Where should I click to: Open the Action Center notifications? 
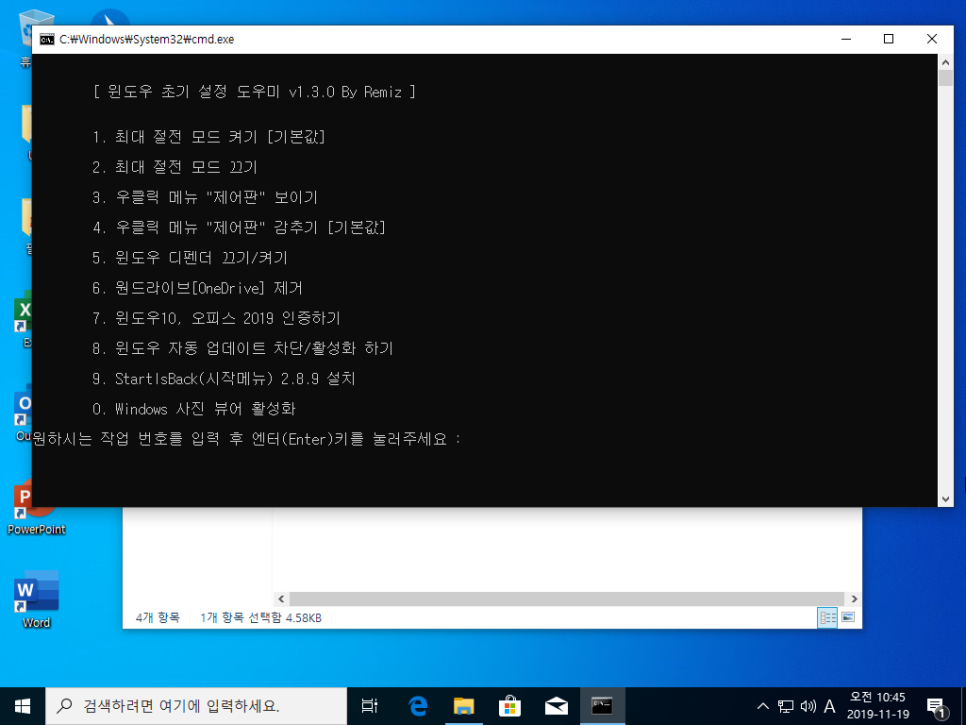pos(936,707)
